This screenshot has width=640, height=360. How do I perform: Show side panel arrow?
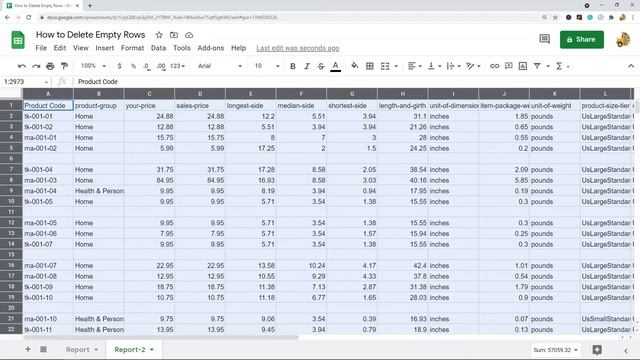click(626, 350)
